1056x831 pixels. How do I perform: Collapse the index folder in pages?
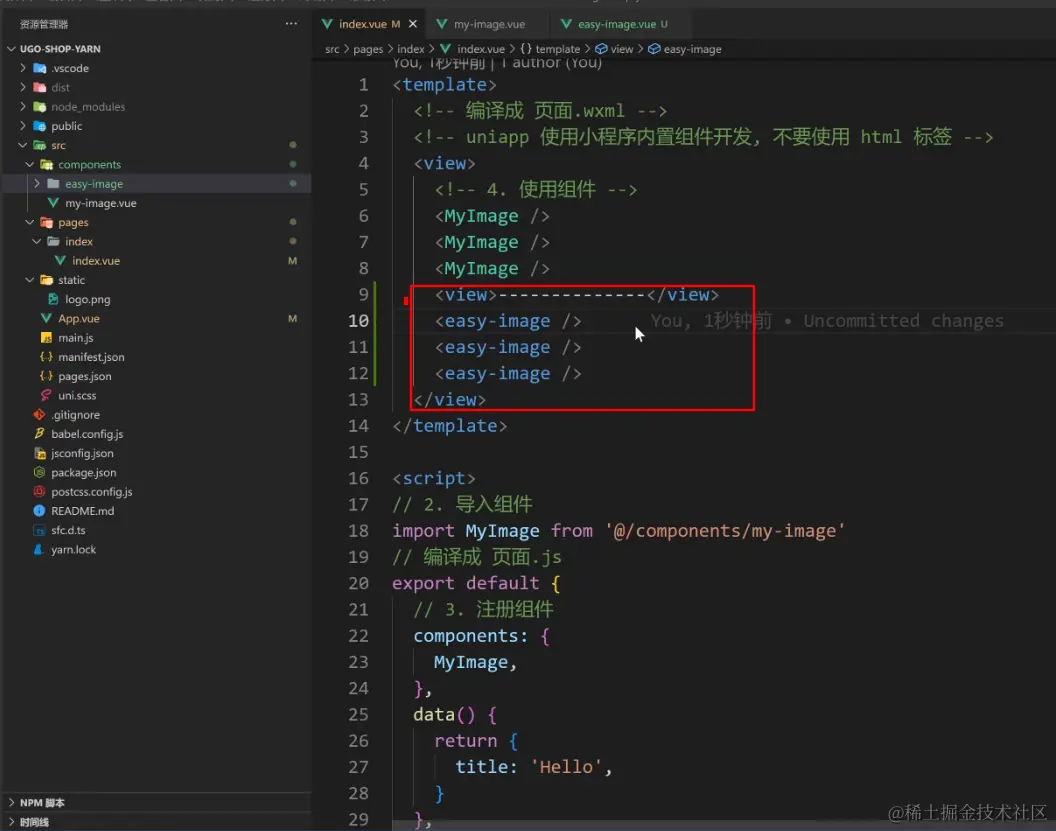(37, 241)
